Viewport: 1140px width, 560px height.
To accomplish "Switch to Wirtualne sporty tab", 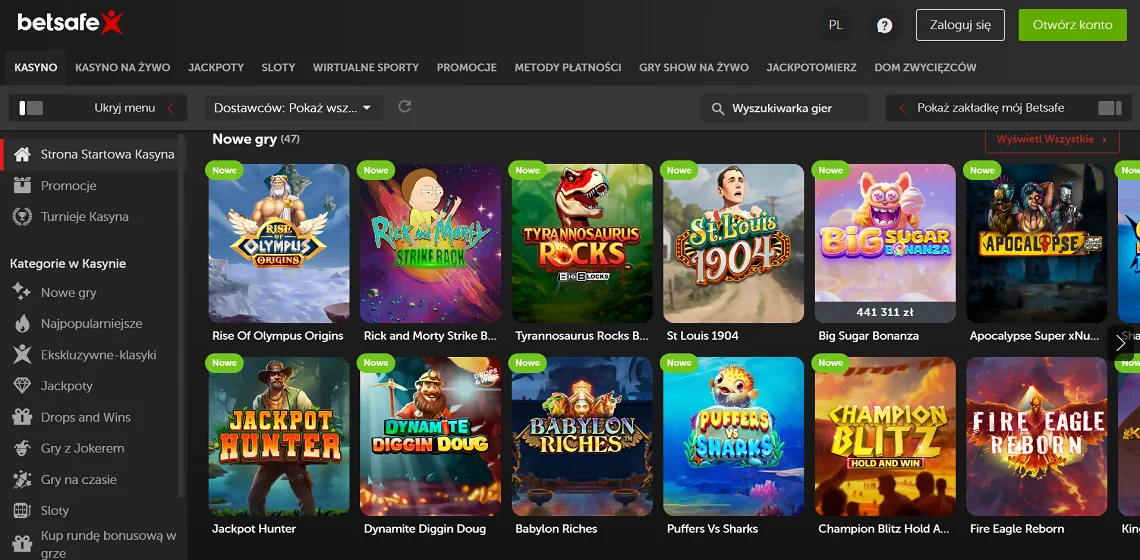I will pyautogui.click(x=366, y=67).
